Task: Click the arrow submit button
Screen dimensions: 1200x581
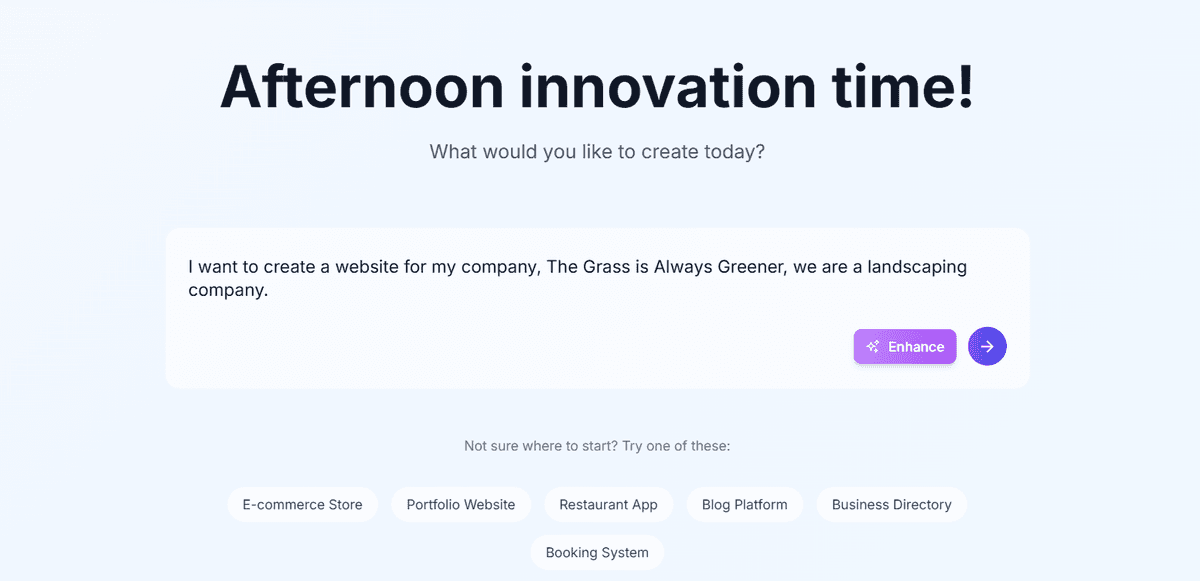Action: pyautogui.click(x=987, y=346)
